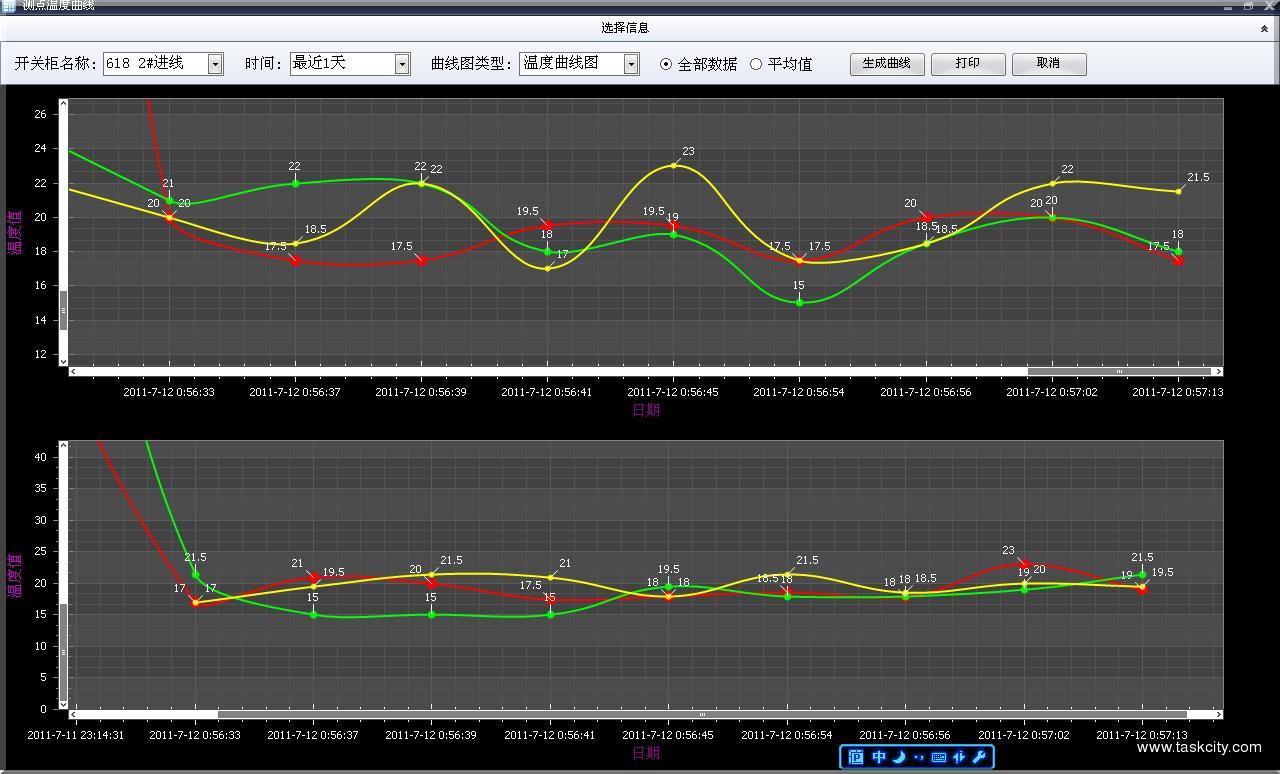The image size is (1280, 774).
Task: Click the bottom chart's horizontal scrollbar left arrow
Action: point(74,715)
